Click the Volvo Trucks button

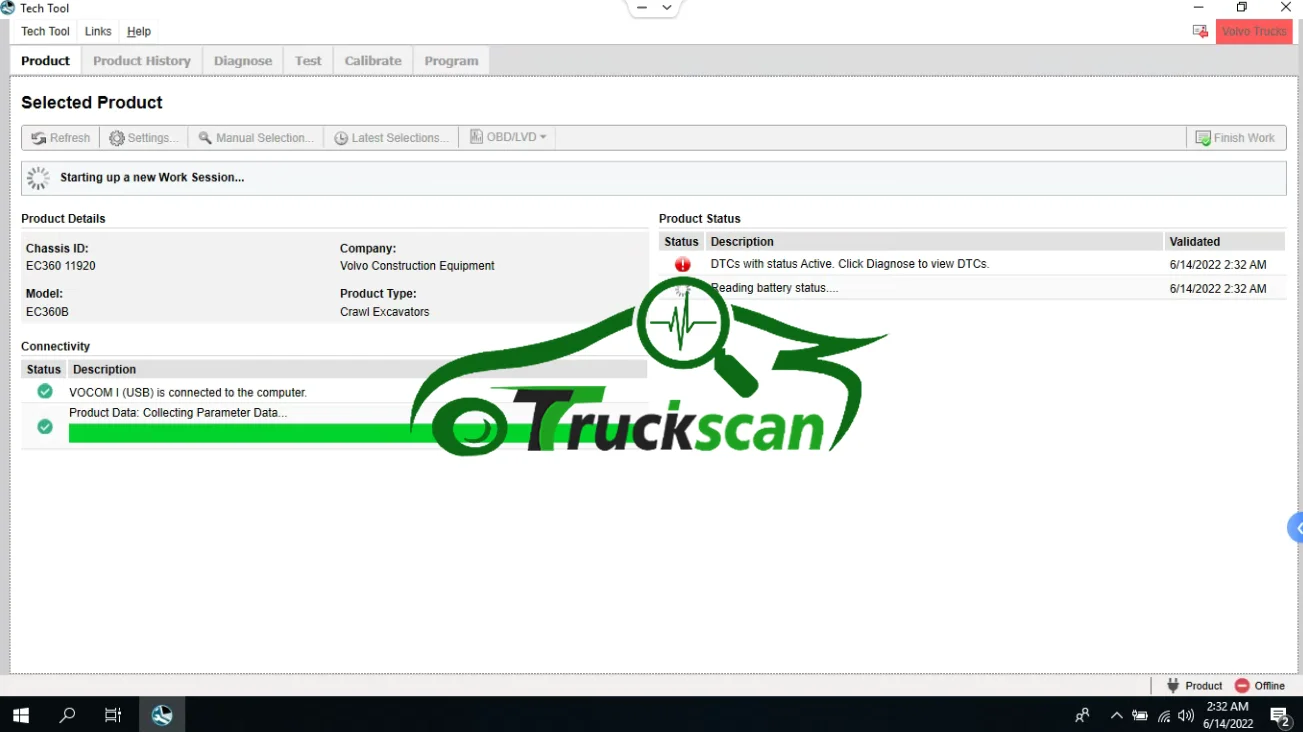1254,32
